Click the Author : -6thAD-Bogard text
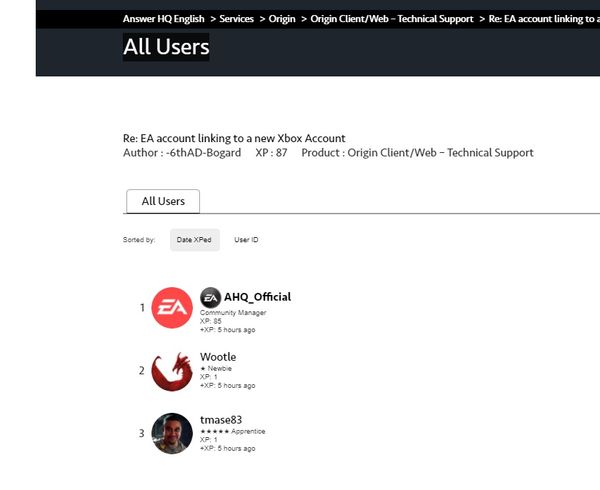 182,153
